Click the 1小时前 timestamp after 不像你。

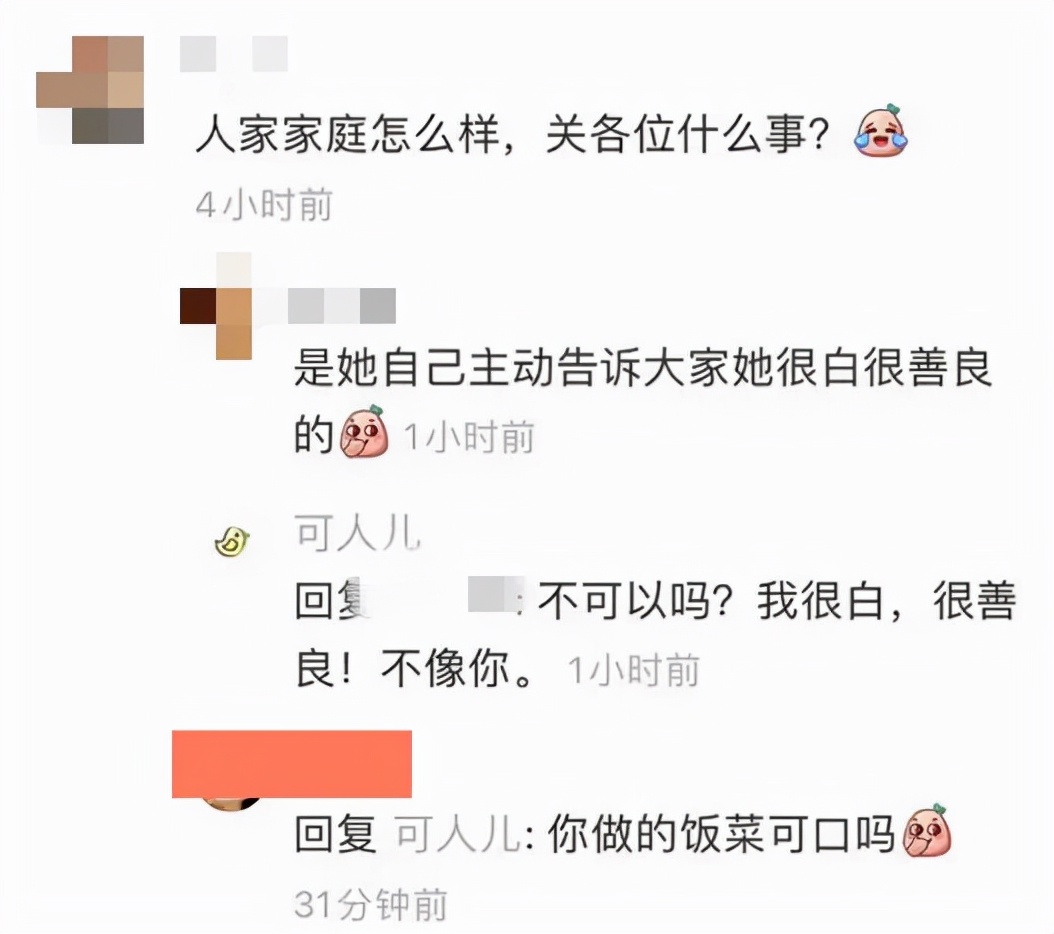click(x=633, y=670)
